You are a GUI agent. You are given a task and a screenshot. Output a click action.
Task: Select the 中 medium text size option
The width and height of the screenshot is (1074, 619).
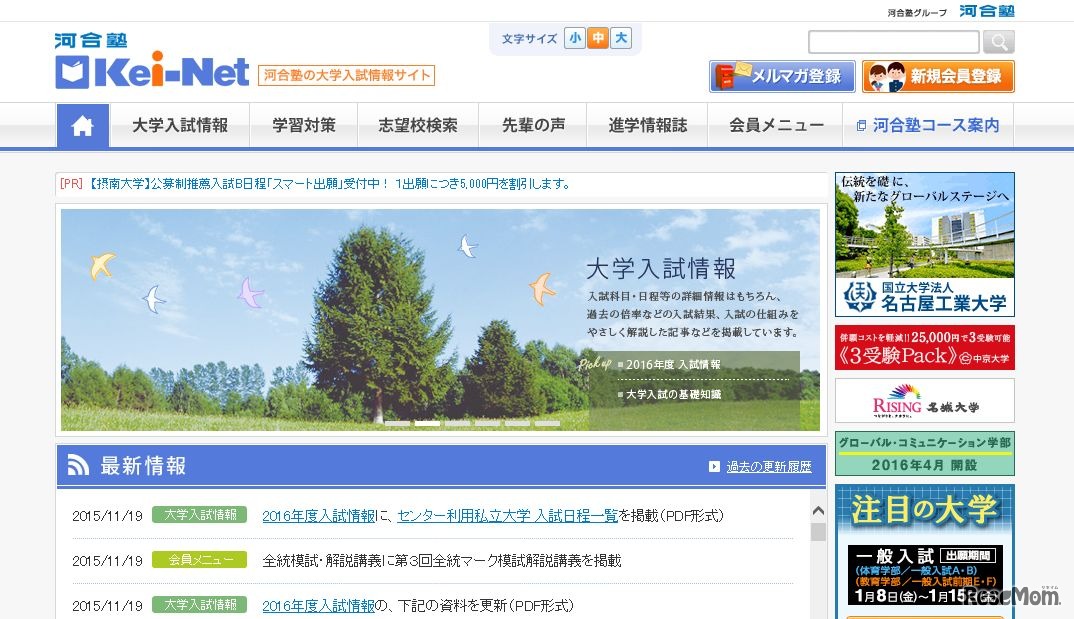(599, 37)
